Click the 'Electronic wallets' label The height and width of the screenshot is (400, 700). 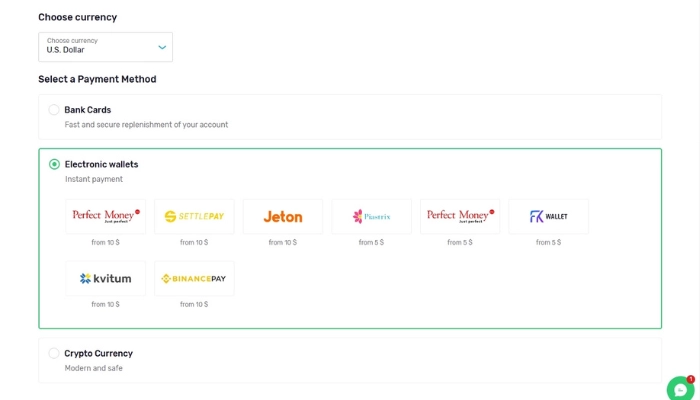[x=101, y=164]
